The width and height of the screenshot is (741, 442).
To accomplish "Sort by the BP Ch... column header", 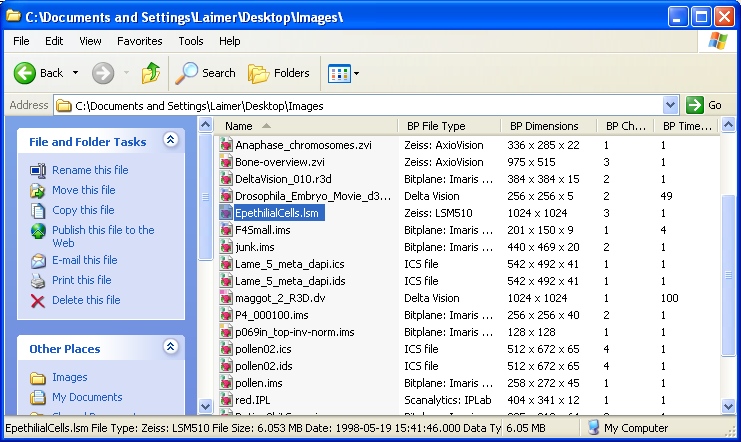I will 625,126.
